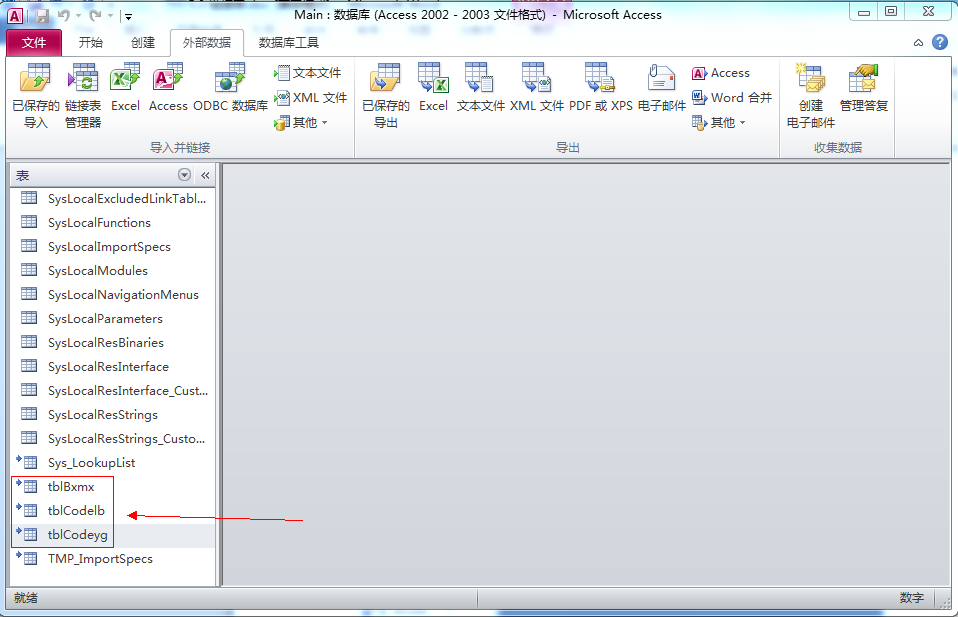This screenshot has width=958, height=617.
Task: Import from ODBC database (ODBC 数据库)
Action: coord(230,88)
